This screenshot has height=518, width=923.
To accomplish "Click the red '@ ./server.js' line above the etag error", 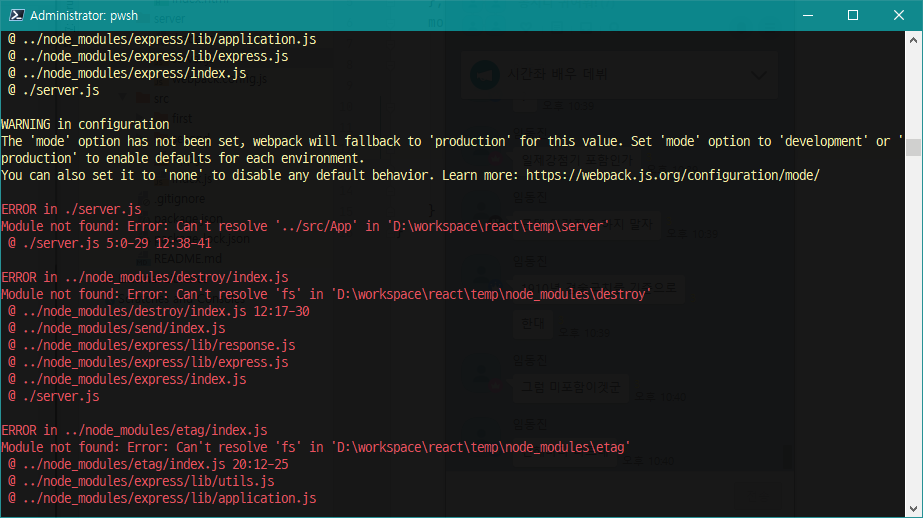I will coord(54,396).
